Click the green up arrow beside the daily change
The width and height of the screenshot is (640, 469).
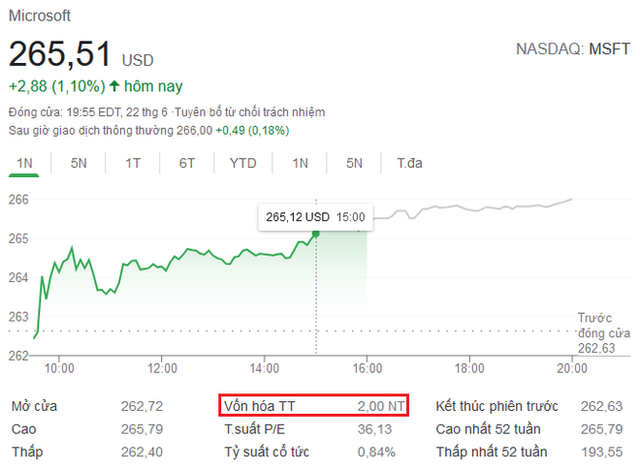tap(115, 86)
